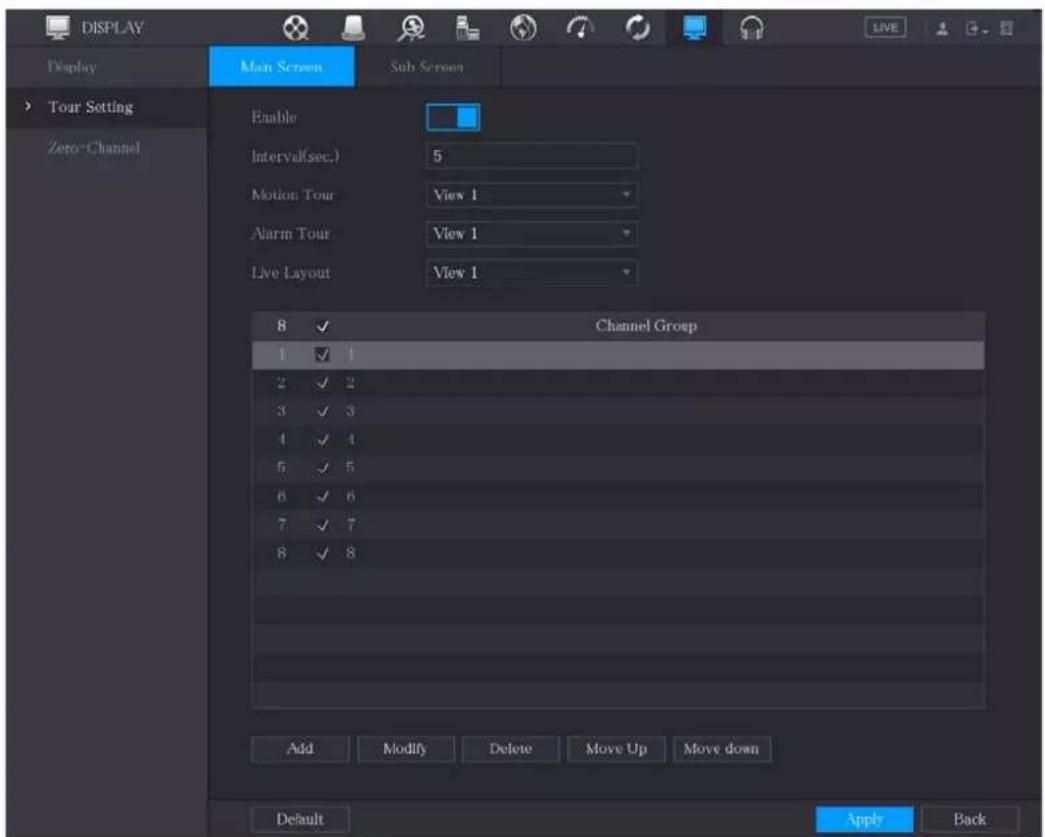
Task: Click the LIVE view button
Action: 885,28
